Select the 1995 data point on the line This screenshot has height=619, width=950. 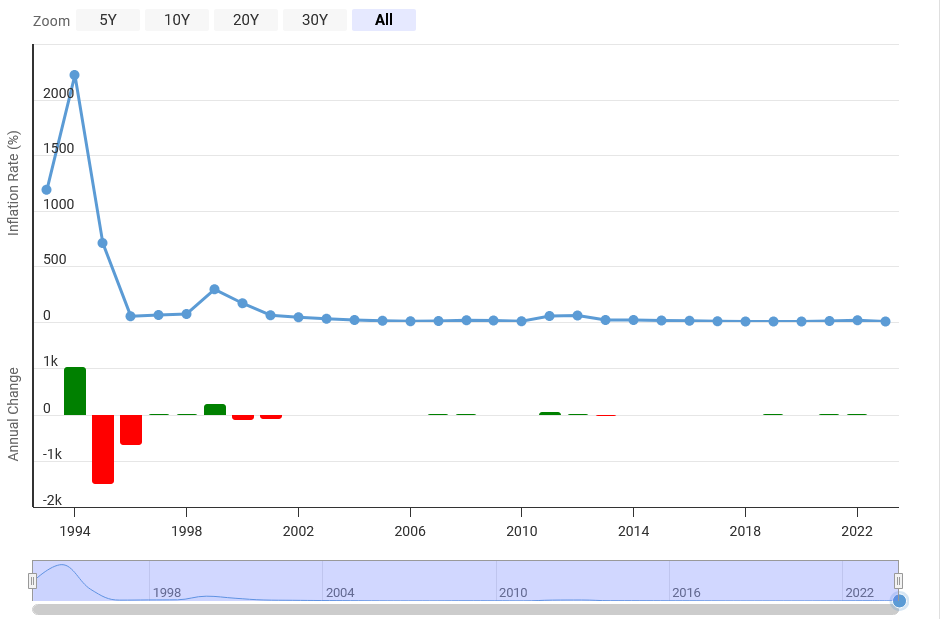coord(102,243)
